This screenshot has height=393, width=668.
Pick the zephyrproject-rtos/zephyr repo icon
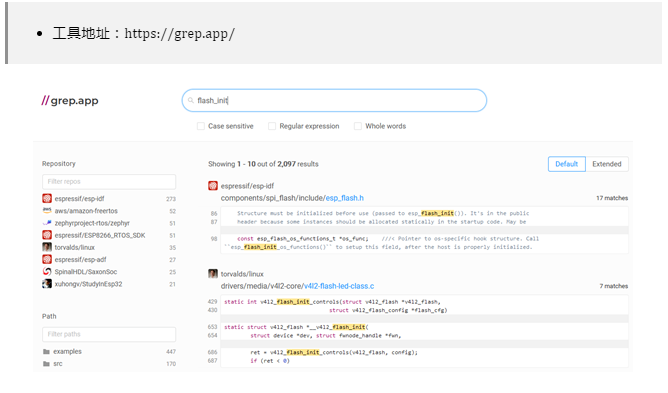pos(47,223)
